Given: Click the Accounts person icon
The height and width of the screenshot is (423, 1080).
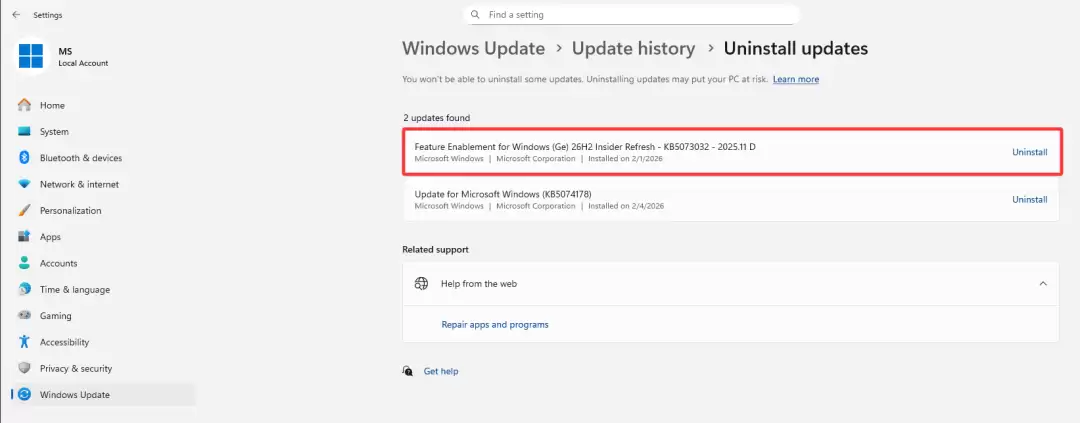Looking at the screenshot, I should click(25, 263).
